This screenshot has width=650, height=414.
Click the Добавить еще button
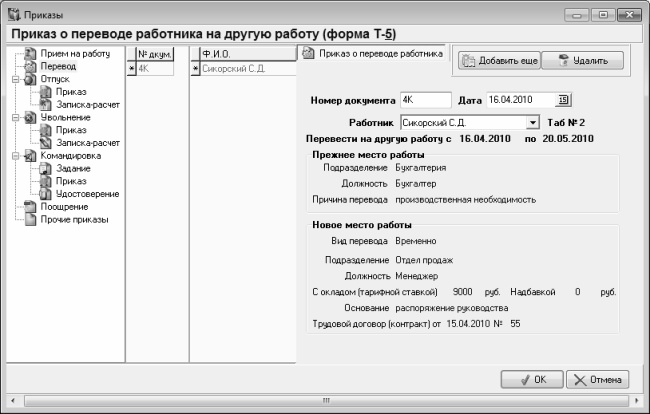pyautogui.click(x=500, y=61)
